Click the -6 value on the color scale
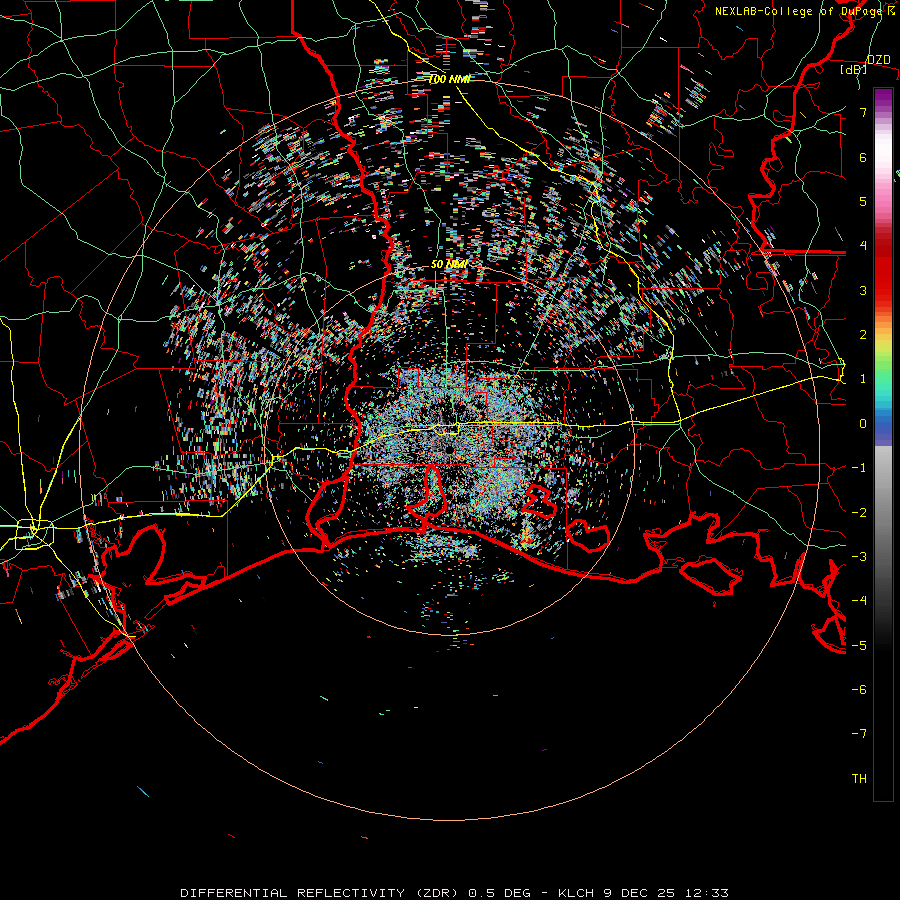900x900 pixels. (x=859, y=690)
